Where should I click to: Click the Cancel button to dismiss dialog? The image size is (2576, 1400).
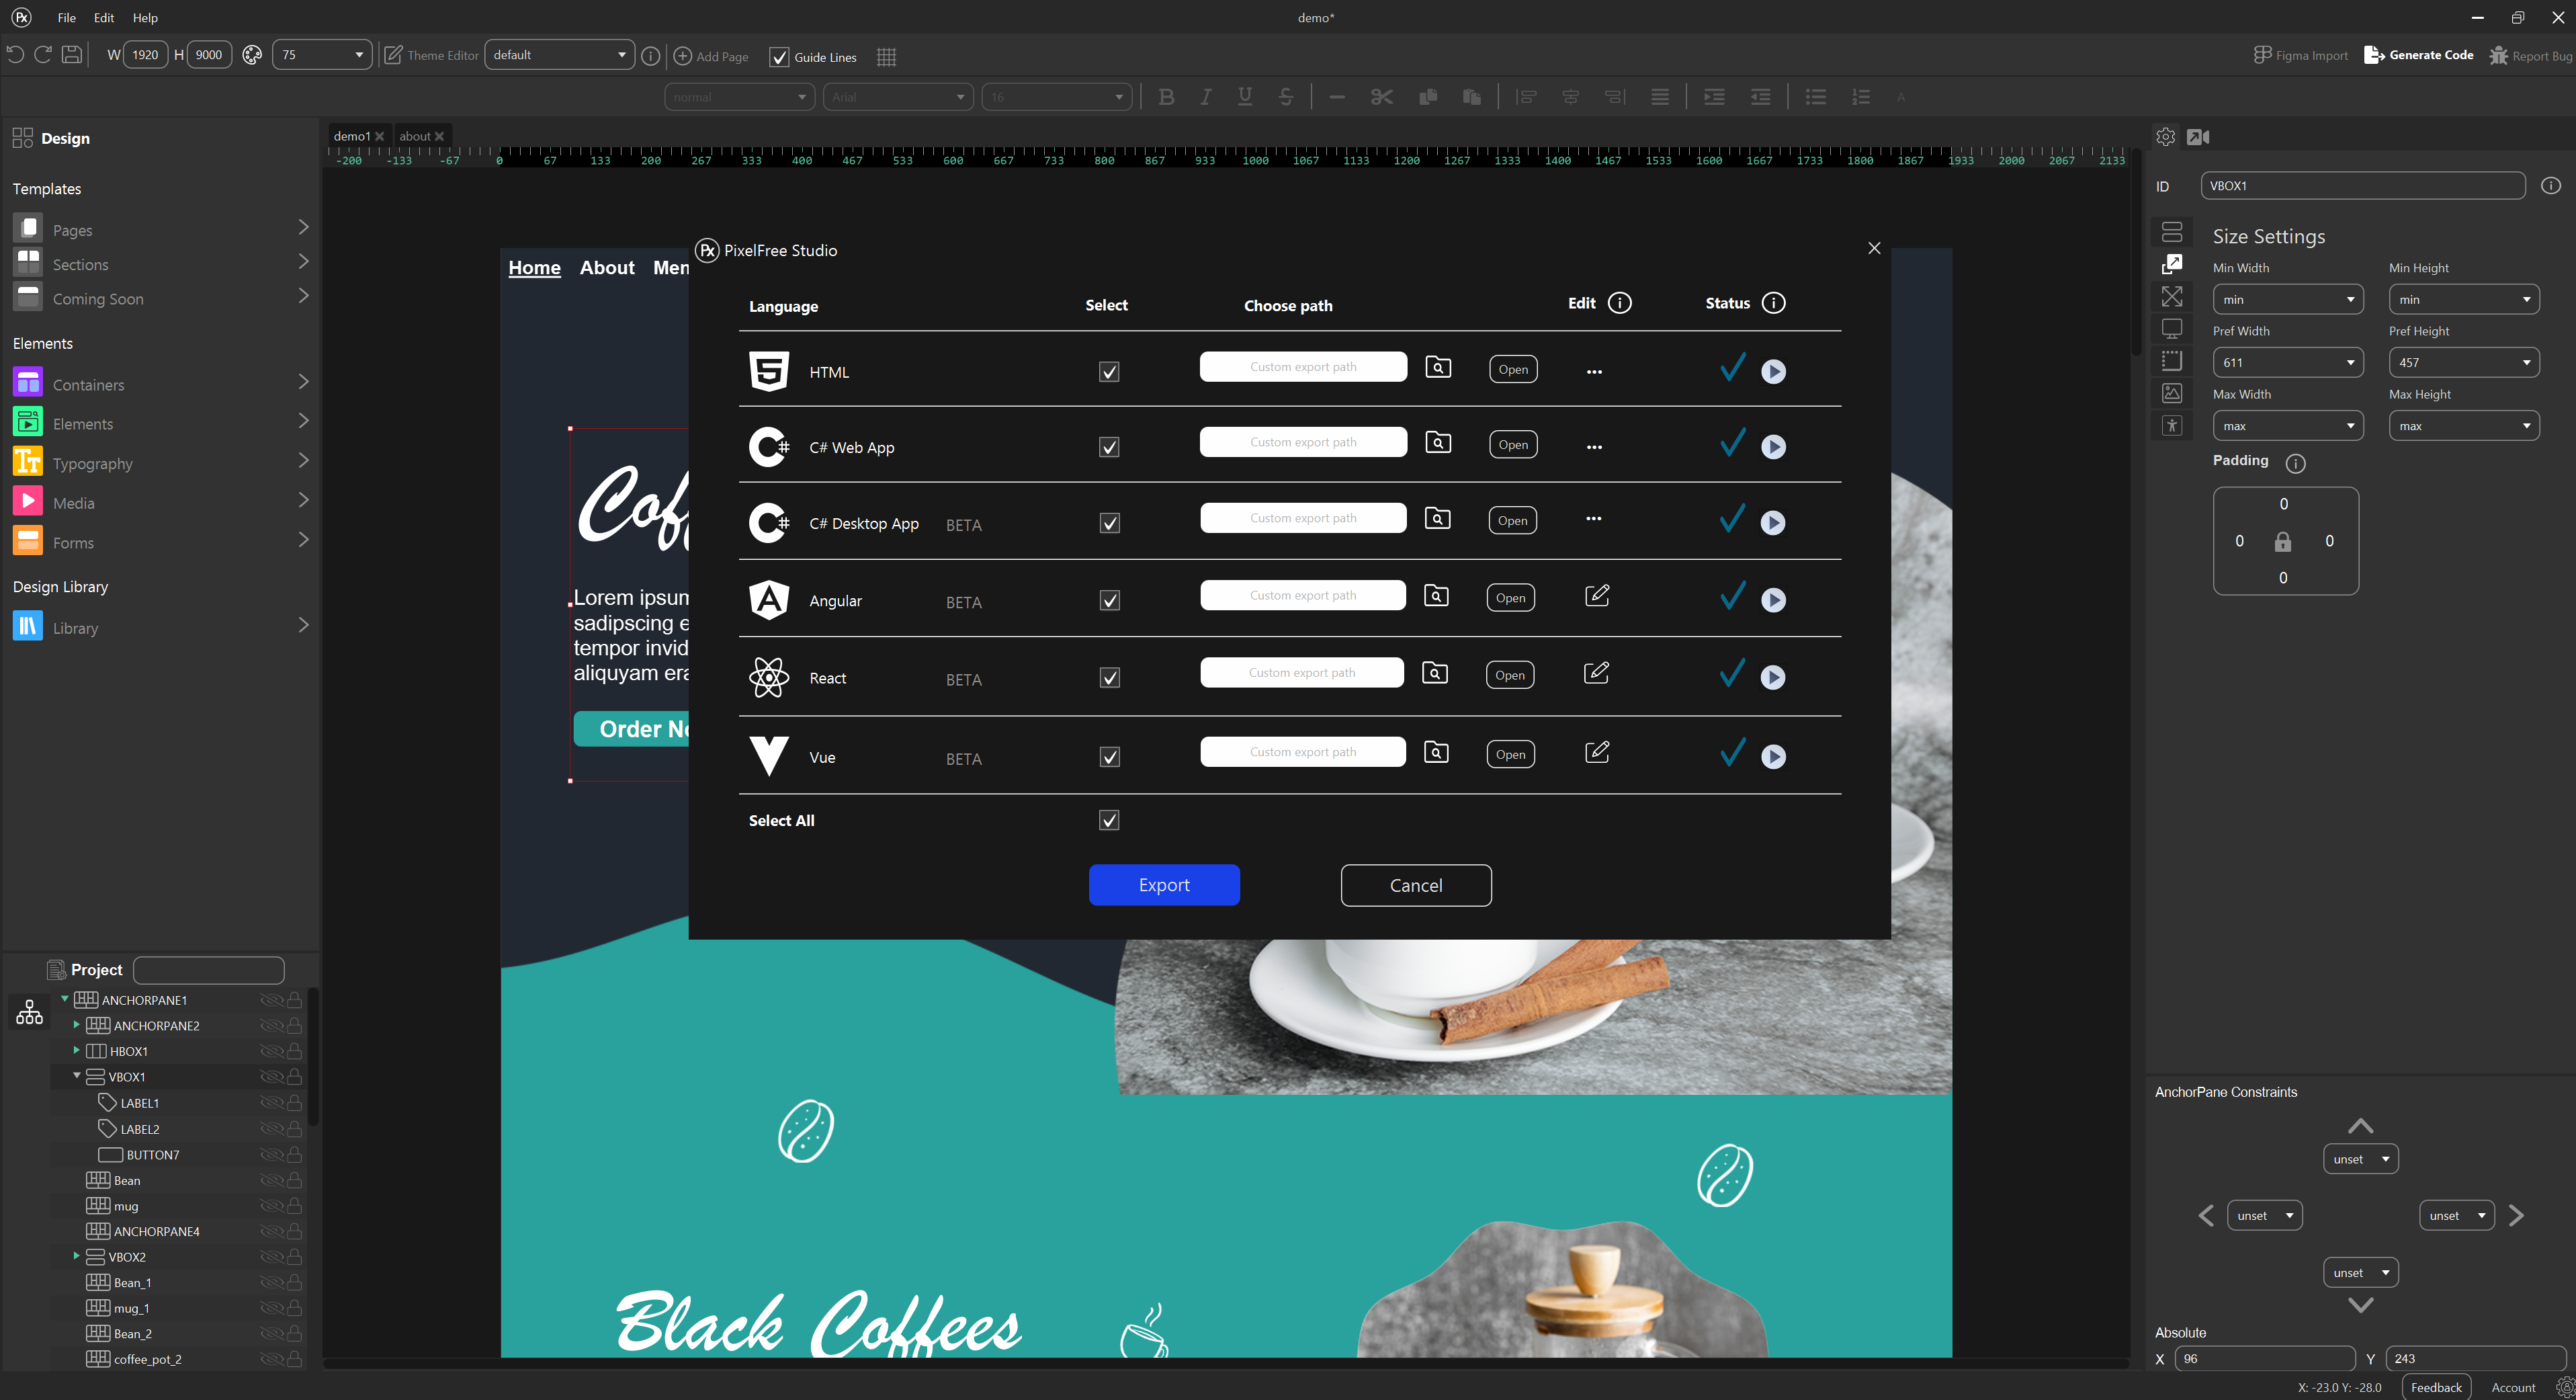[x=1416, y=884]
